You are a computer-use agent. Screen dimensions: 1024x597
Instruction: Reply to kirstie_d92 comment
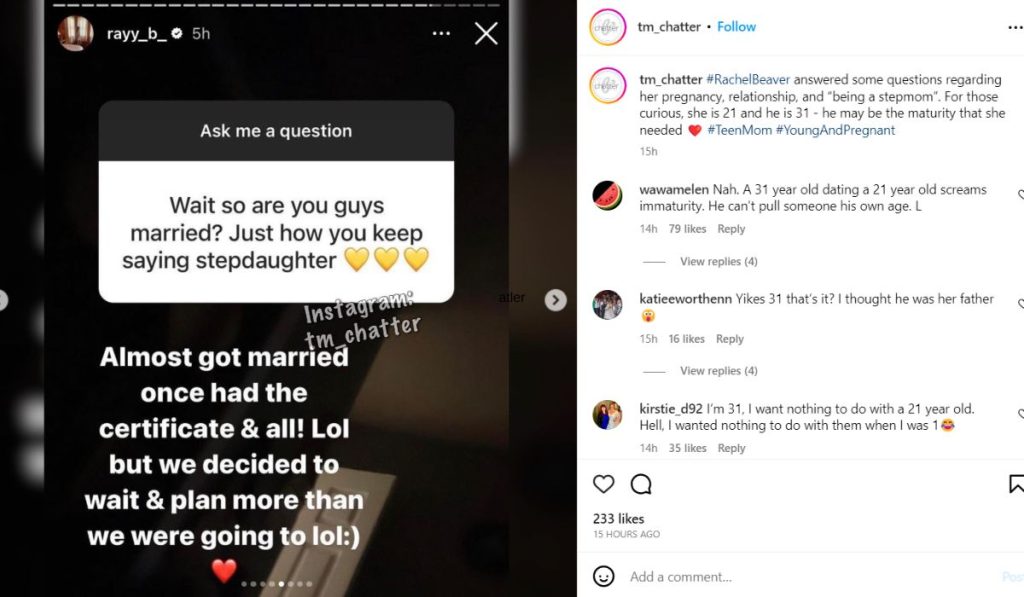731,448
